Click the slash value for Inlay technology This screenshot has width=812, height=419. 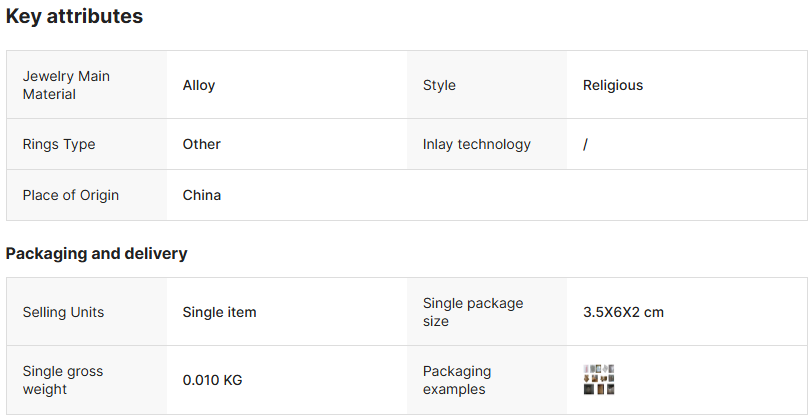click(x=585, y=144)
